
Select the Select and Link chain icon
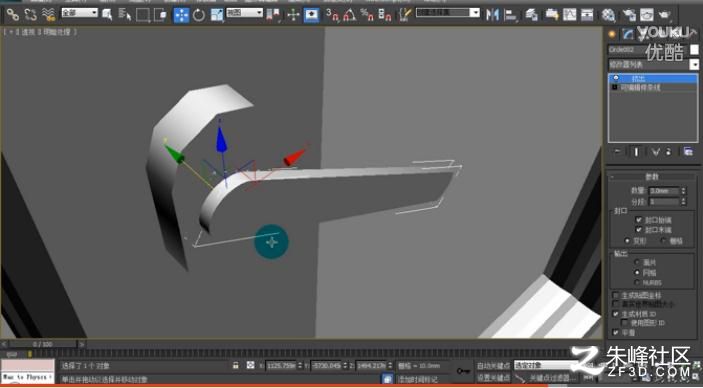(13, 15)
